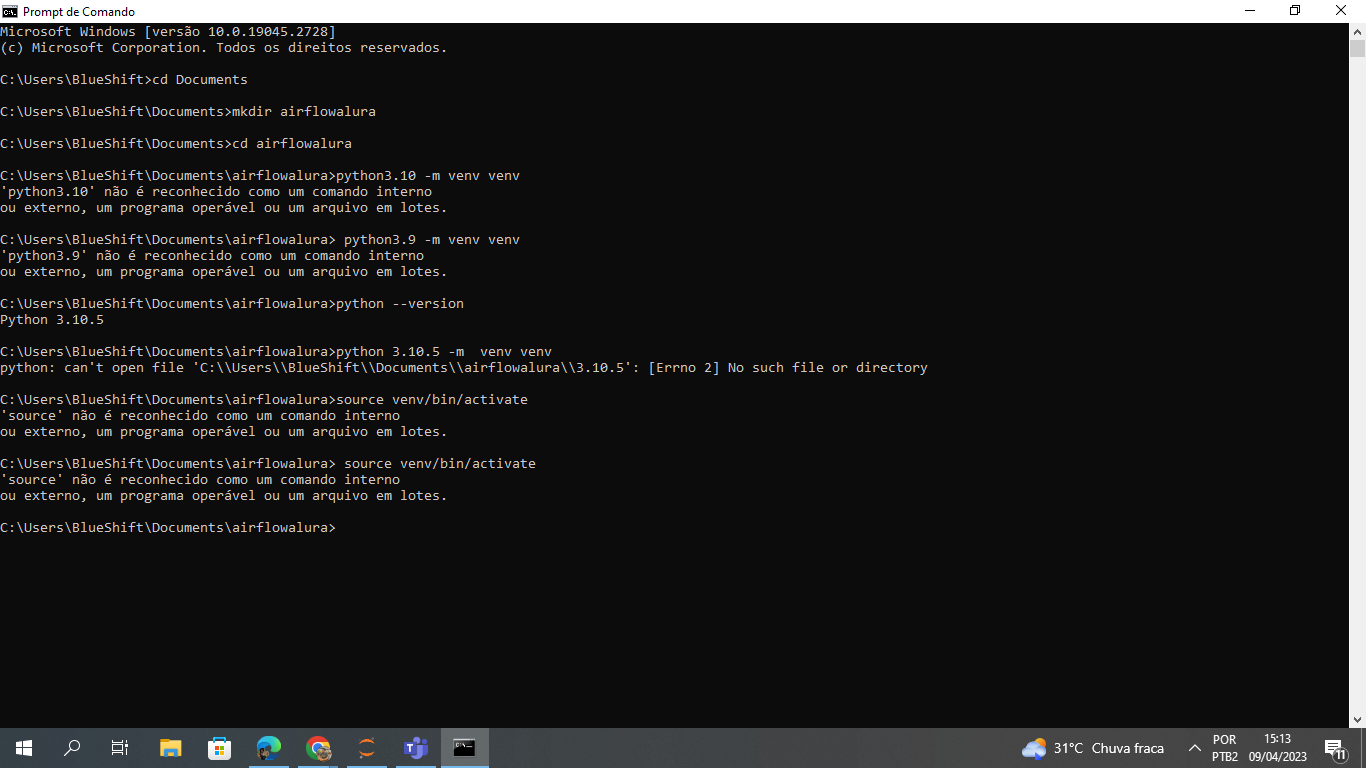Image resolution: width=1366 pixels, height=768 pixels.
Task: Click the 'python3.9 -m venv venv' command
Action: (x=432, y=239)
